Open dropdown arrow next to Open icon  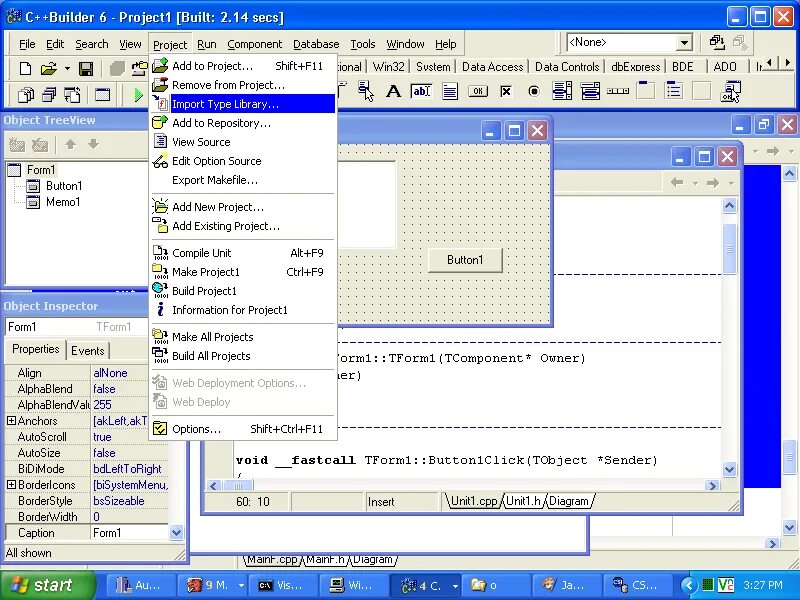tap(67, 68)
